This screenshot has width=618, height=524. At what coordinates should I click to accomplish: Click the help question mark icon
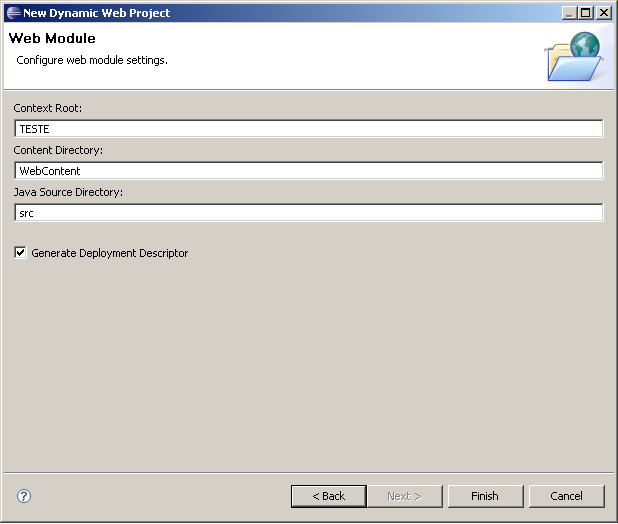click(24, 496)
